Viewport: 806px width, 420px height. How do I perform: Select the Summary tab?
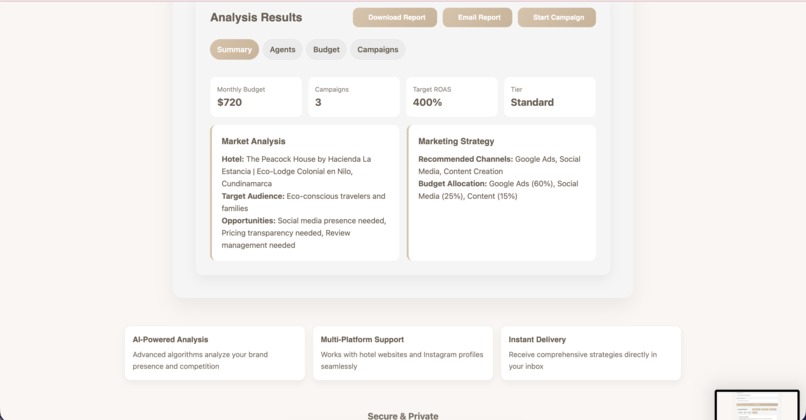(x=234, y=49)
